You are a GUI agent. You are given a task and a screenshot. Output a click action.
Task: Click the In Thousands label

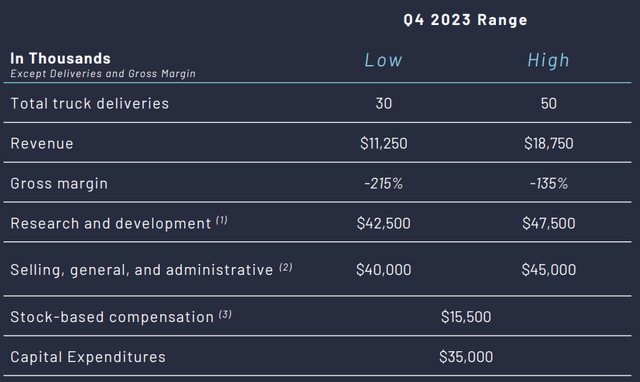[x=60, y=58]
